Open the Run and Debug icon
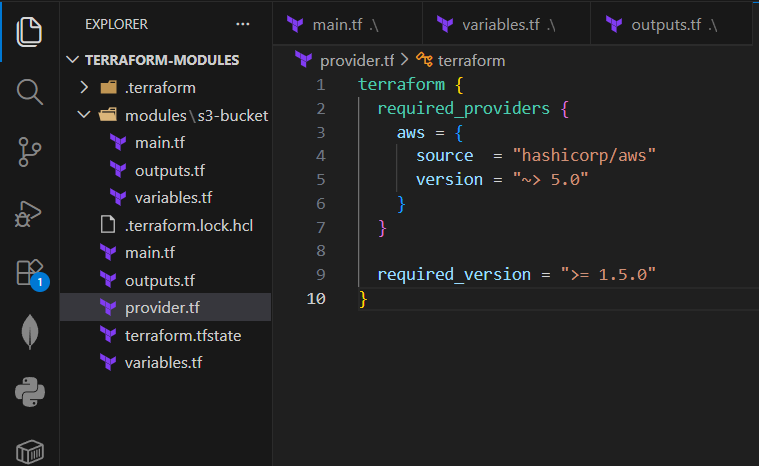The image size is (759, 466). click(x=29, y=213)
